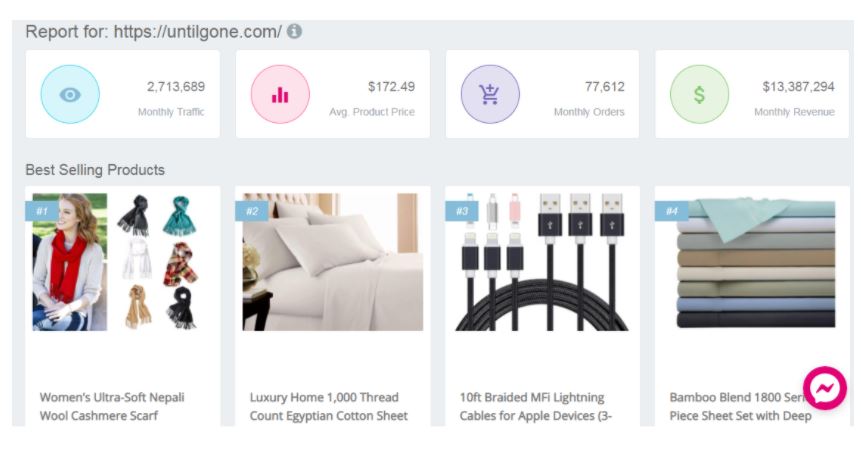Open the bamboo blend sheet set image
The height and width of the screenshot is (470, 861).
[752, 262]
